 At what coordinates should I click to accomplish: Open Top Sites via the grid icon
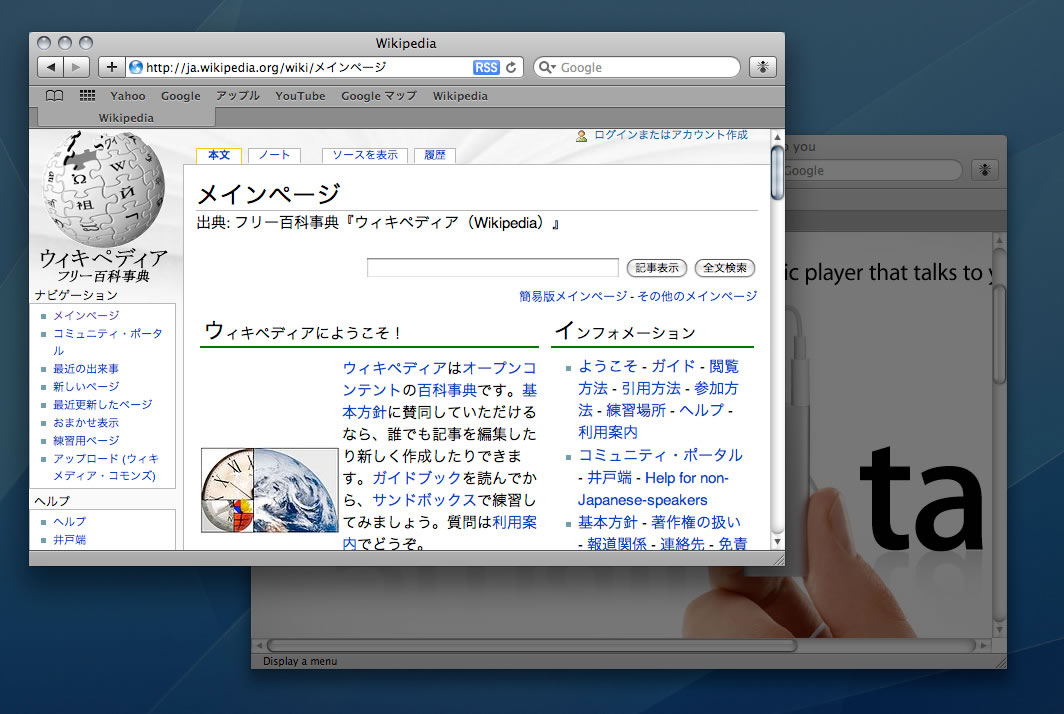(87, 96)
